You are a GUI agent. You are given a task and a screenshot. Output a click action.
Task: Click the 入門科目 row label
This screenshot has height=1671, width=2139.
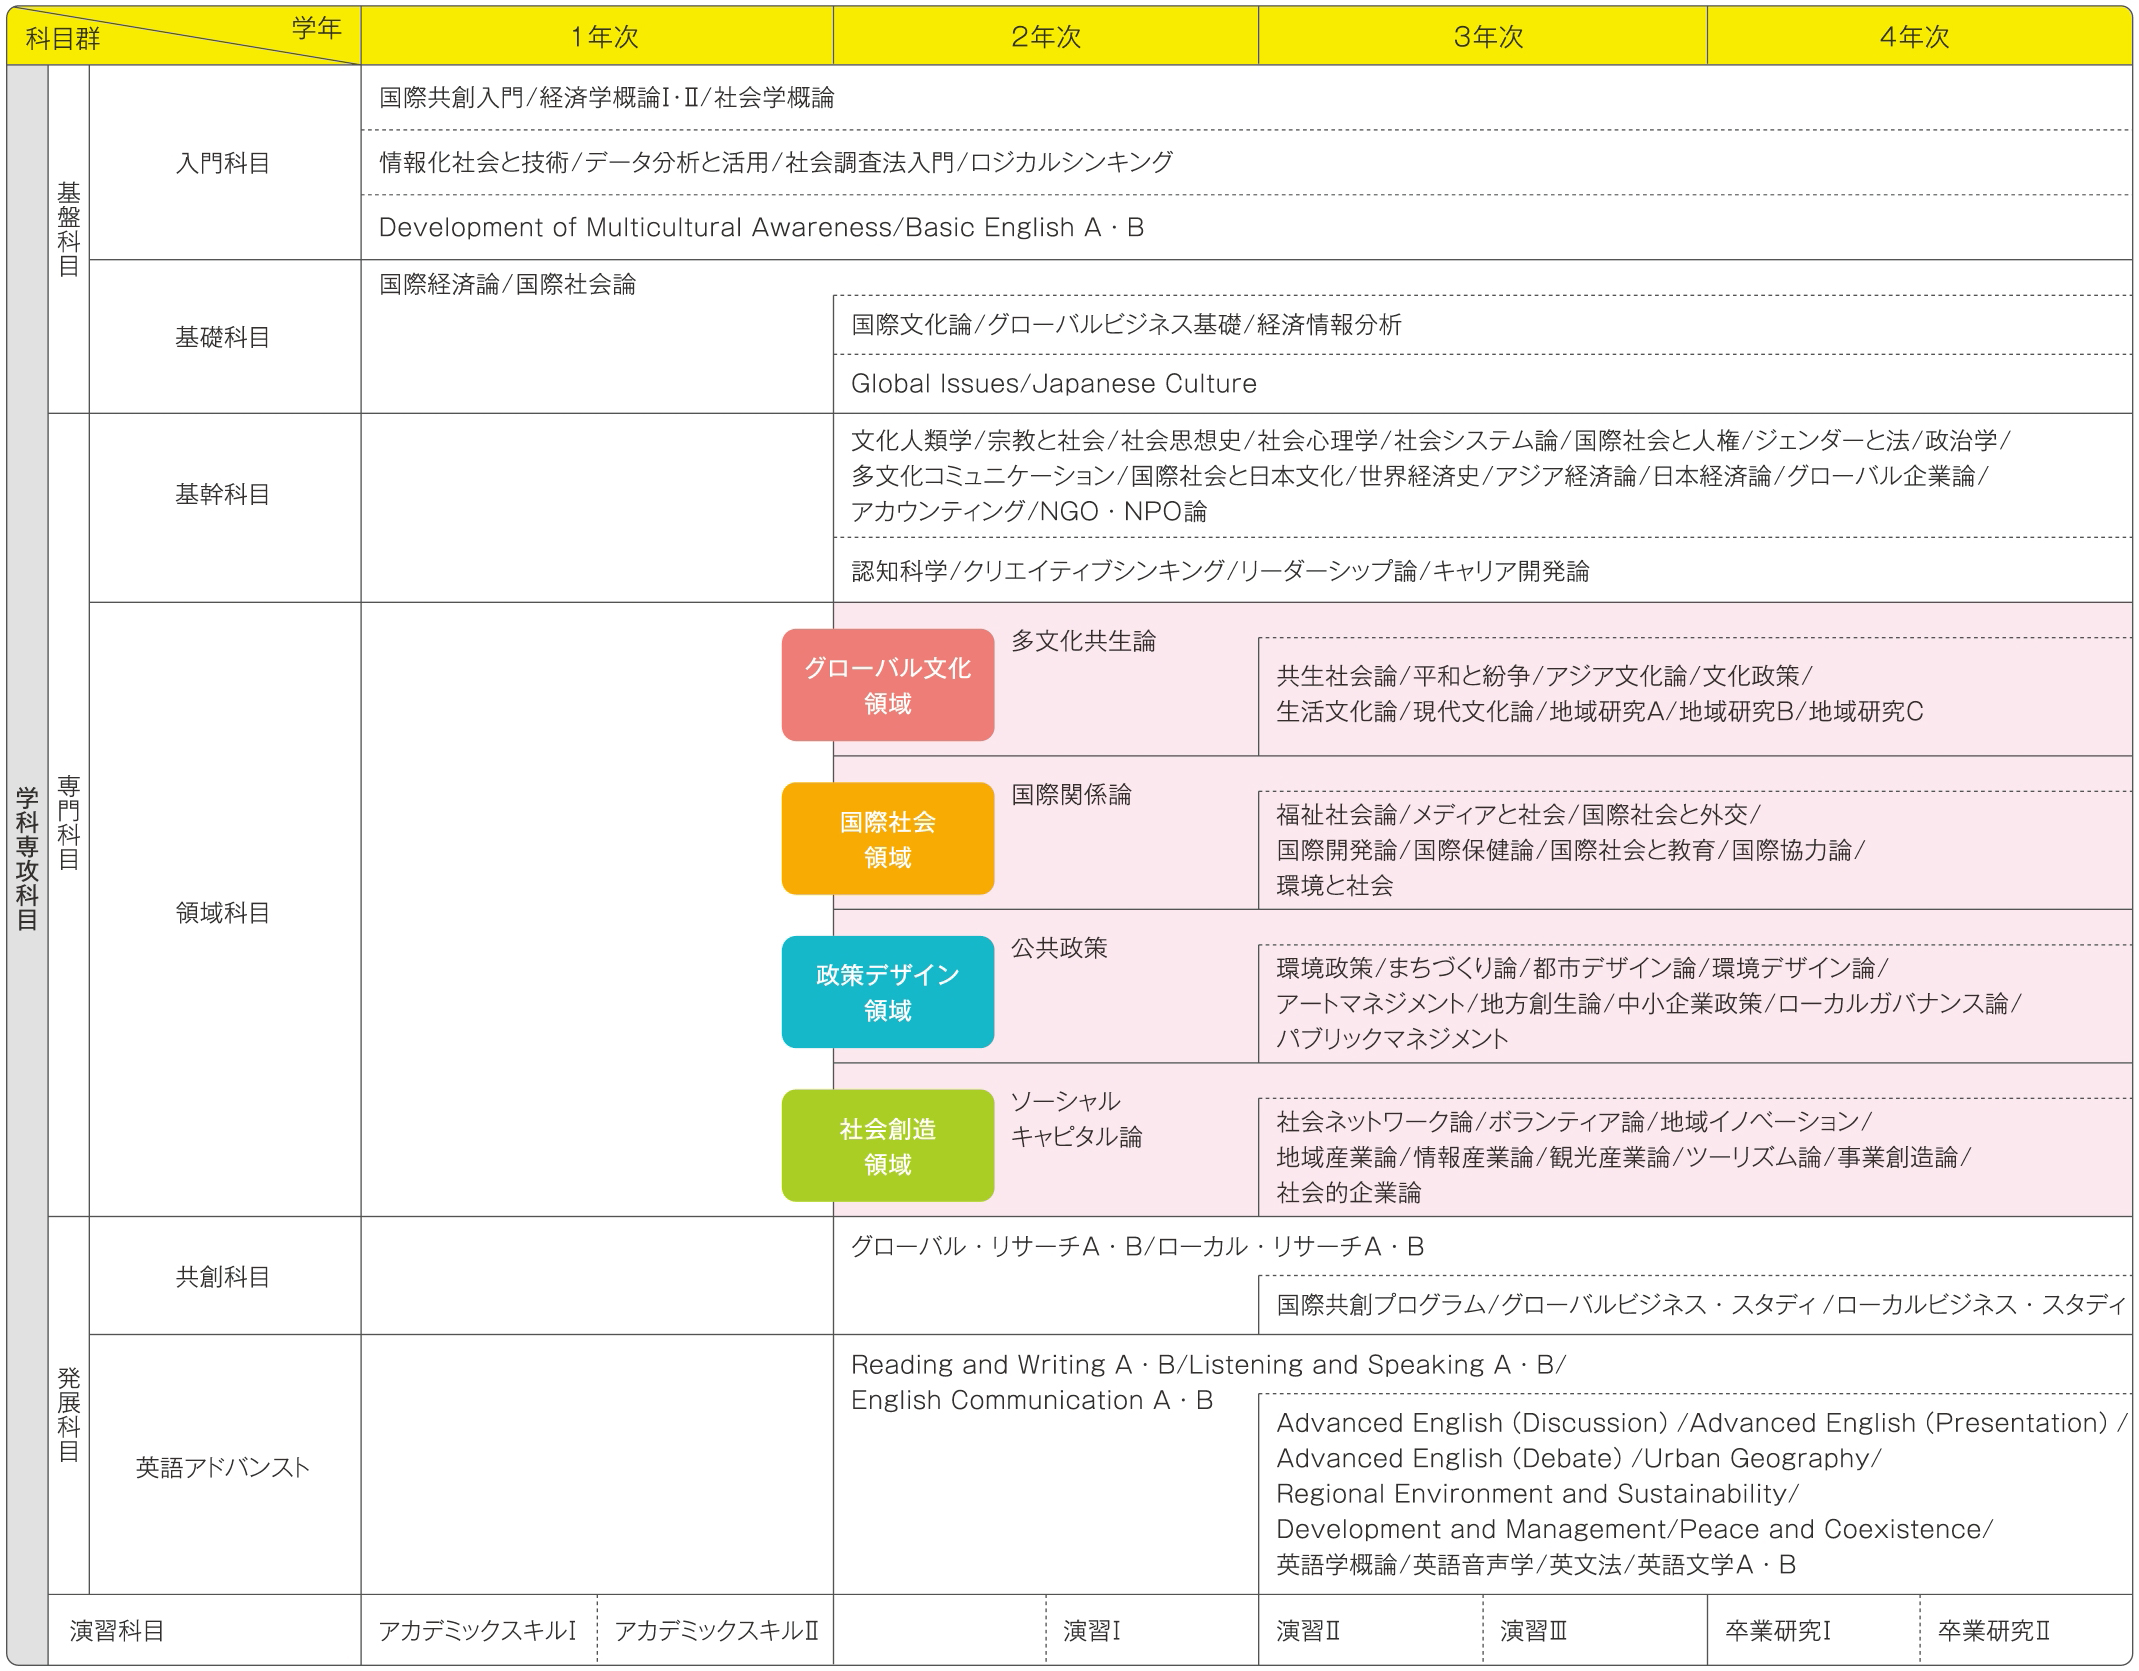(x=223, y=163)
